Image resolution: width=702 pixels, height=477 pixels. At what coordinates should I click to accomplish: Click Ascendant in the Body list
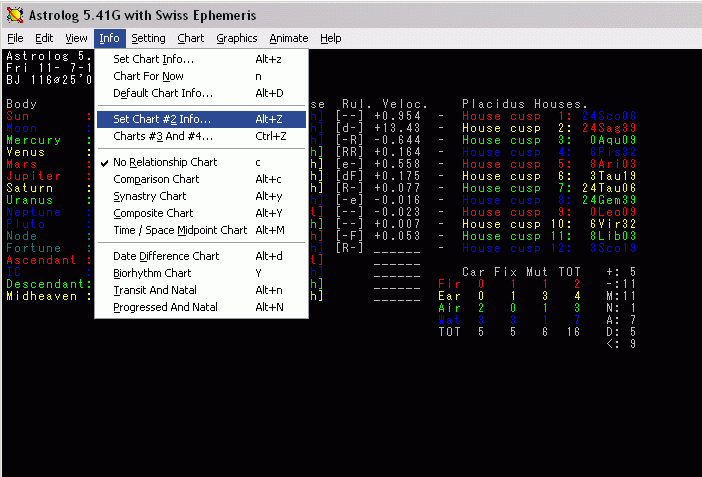41,260
